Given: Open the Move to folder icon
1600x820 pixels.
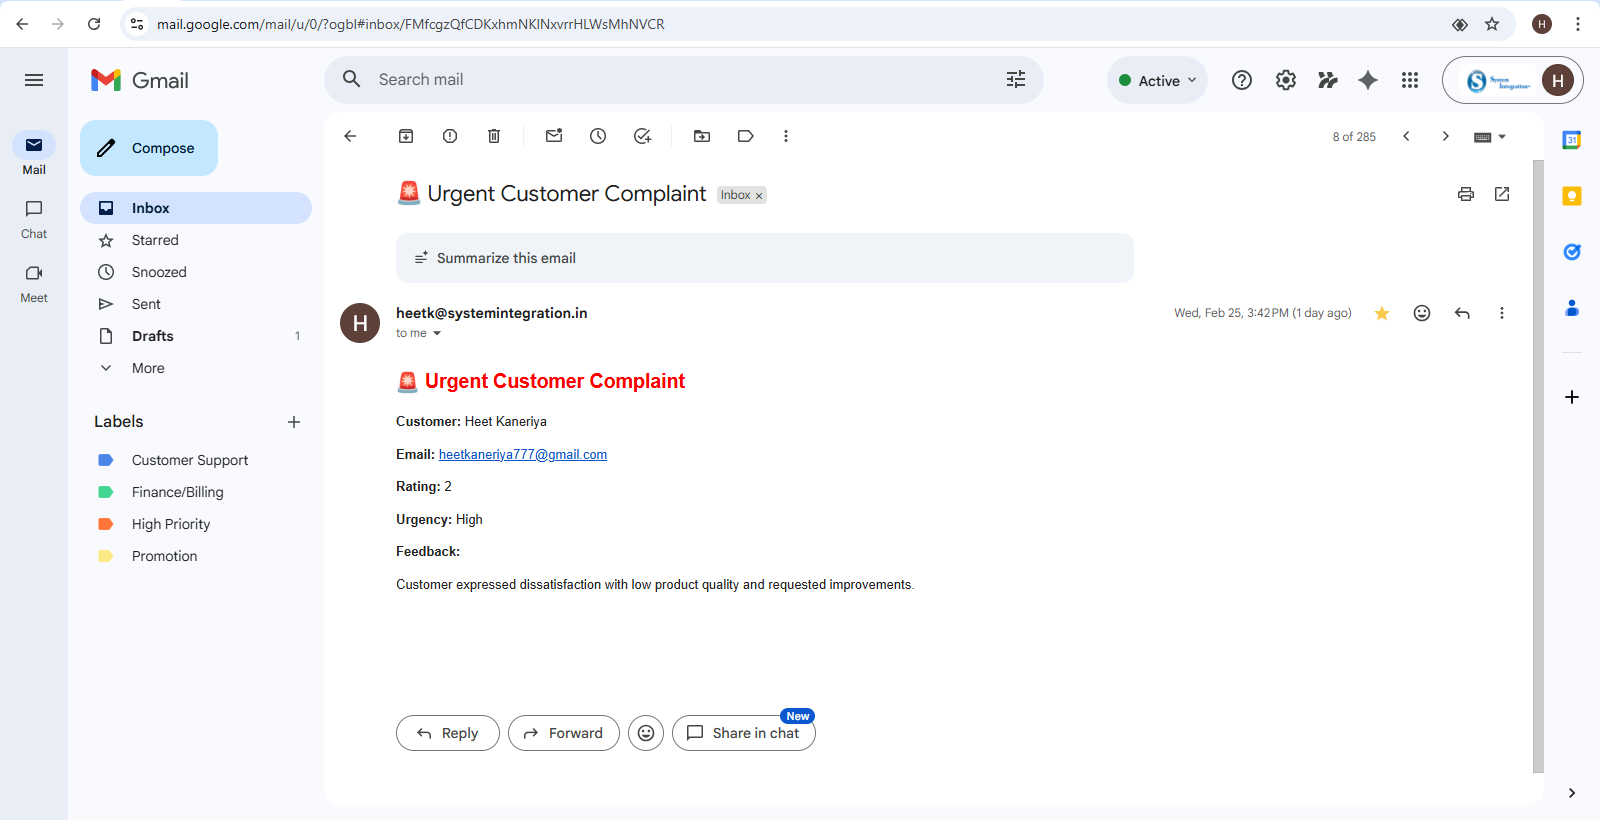Looking at the screenshot, I should (702, 136).
